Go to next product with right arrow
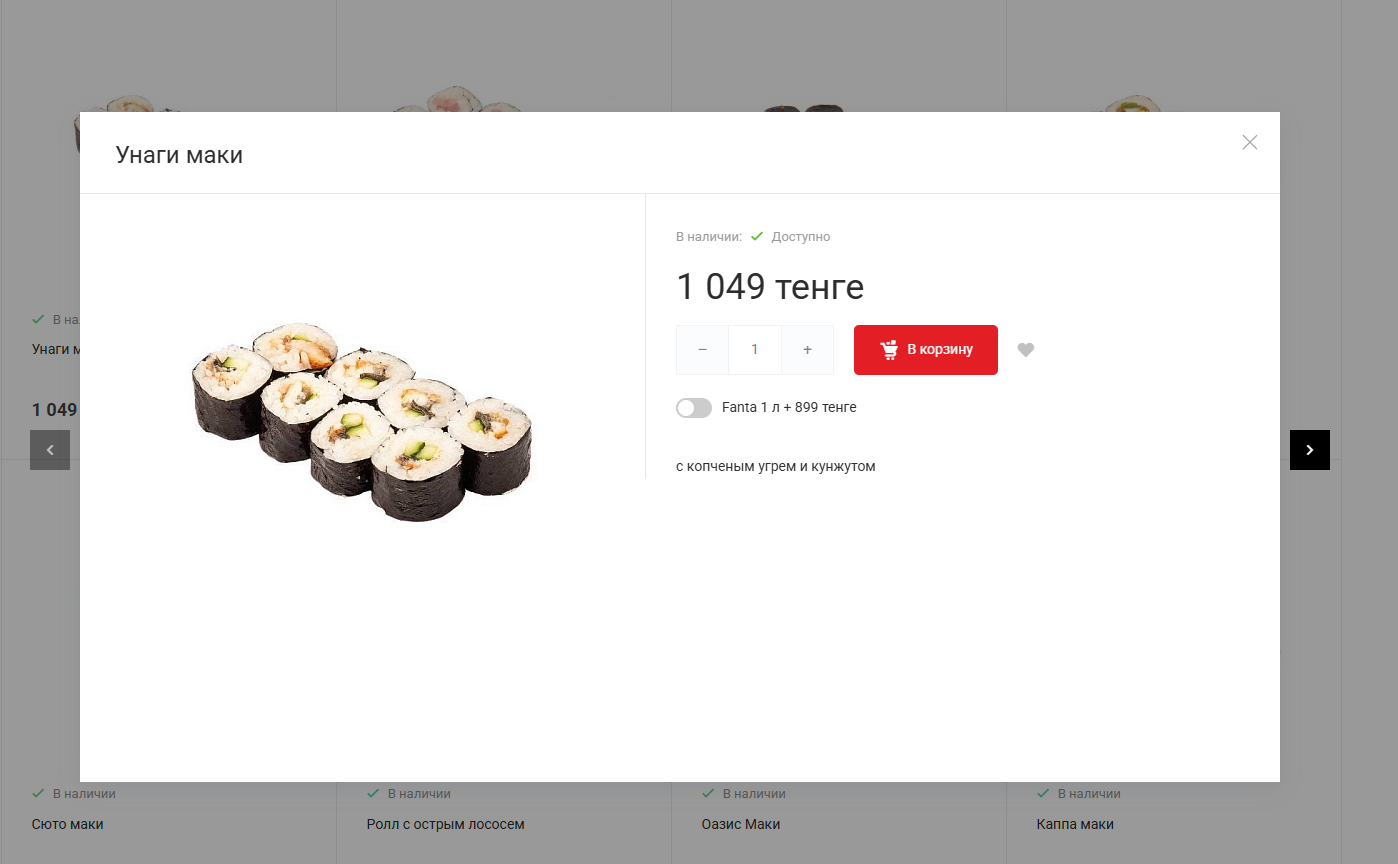 [x=1310, y=450]
